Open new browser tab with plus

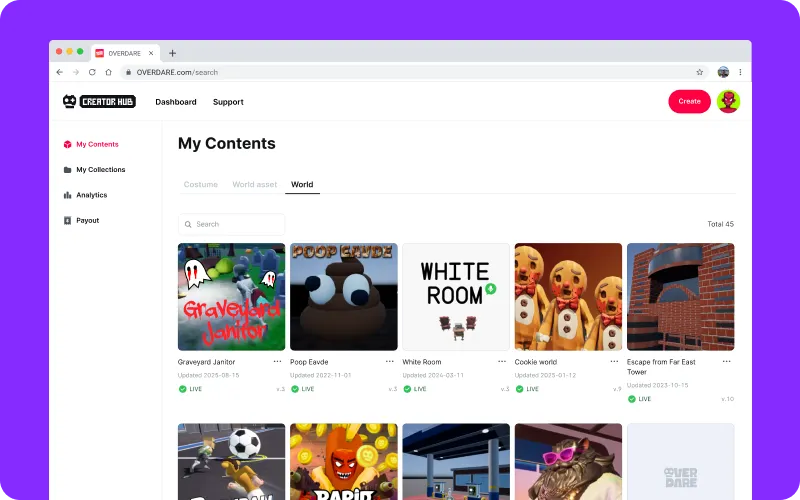tap(172, 53)
